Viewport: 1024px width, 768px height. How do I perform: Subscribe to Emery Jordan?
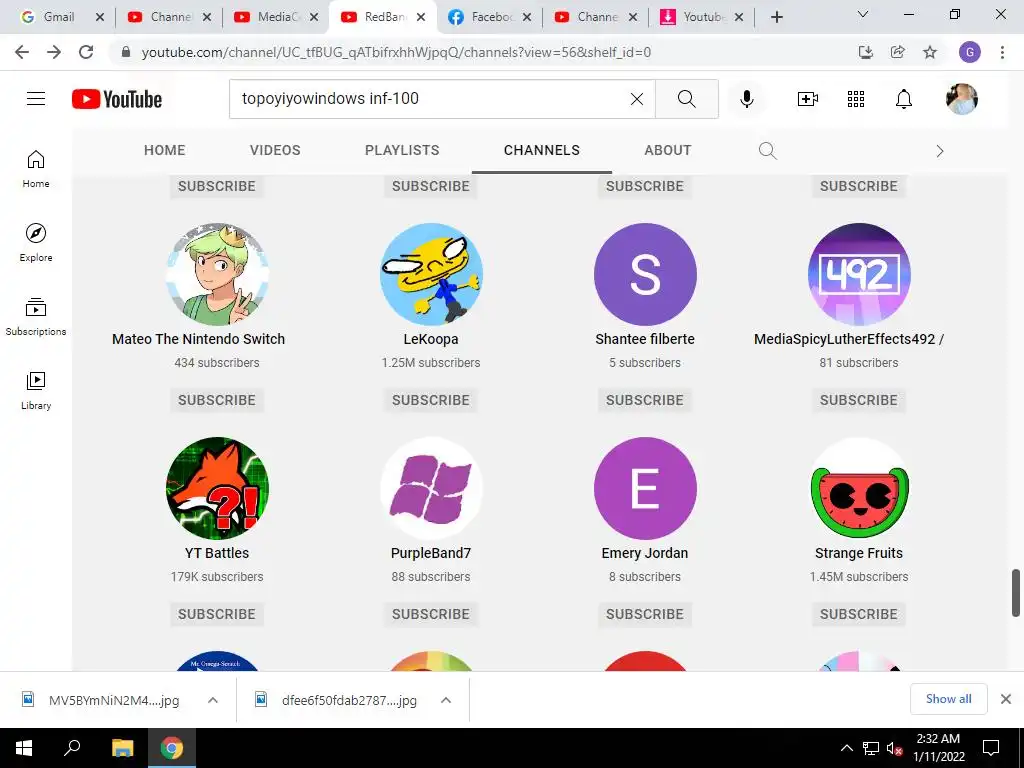(645, 615)
